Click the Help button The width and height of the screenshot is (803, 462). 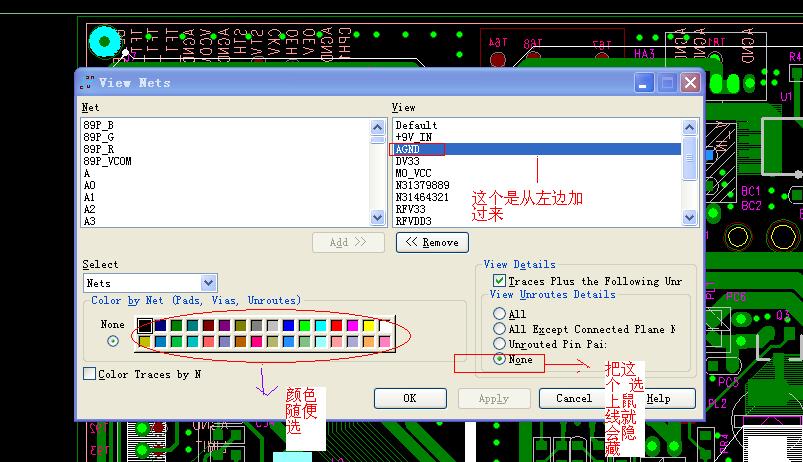pos(659,398)
